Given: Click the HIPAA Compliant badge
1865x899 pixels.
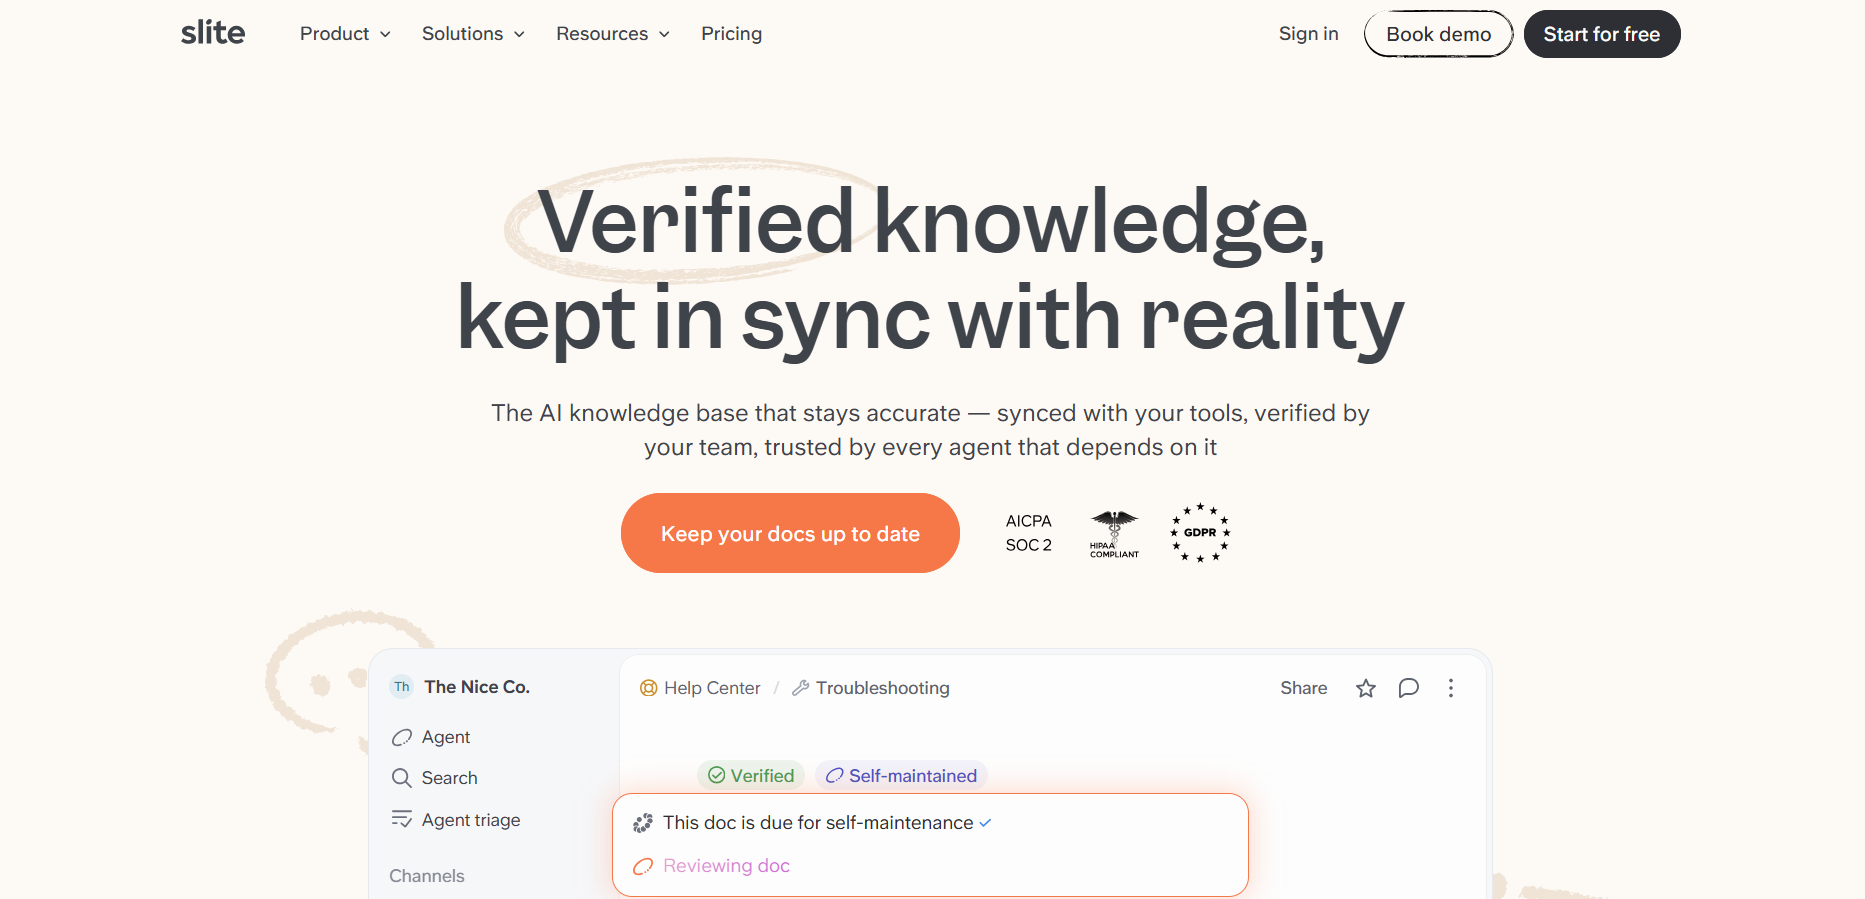Looking at the screenshot, I should (1114, 534).
